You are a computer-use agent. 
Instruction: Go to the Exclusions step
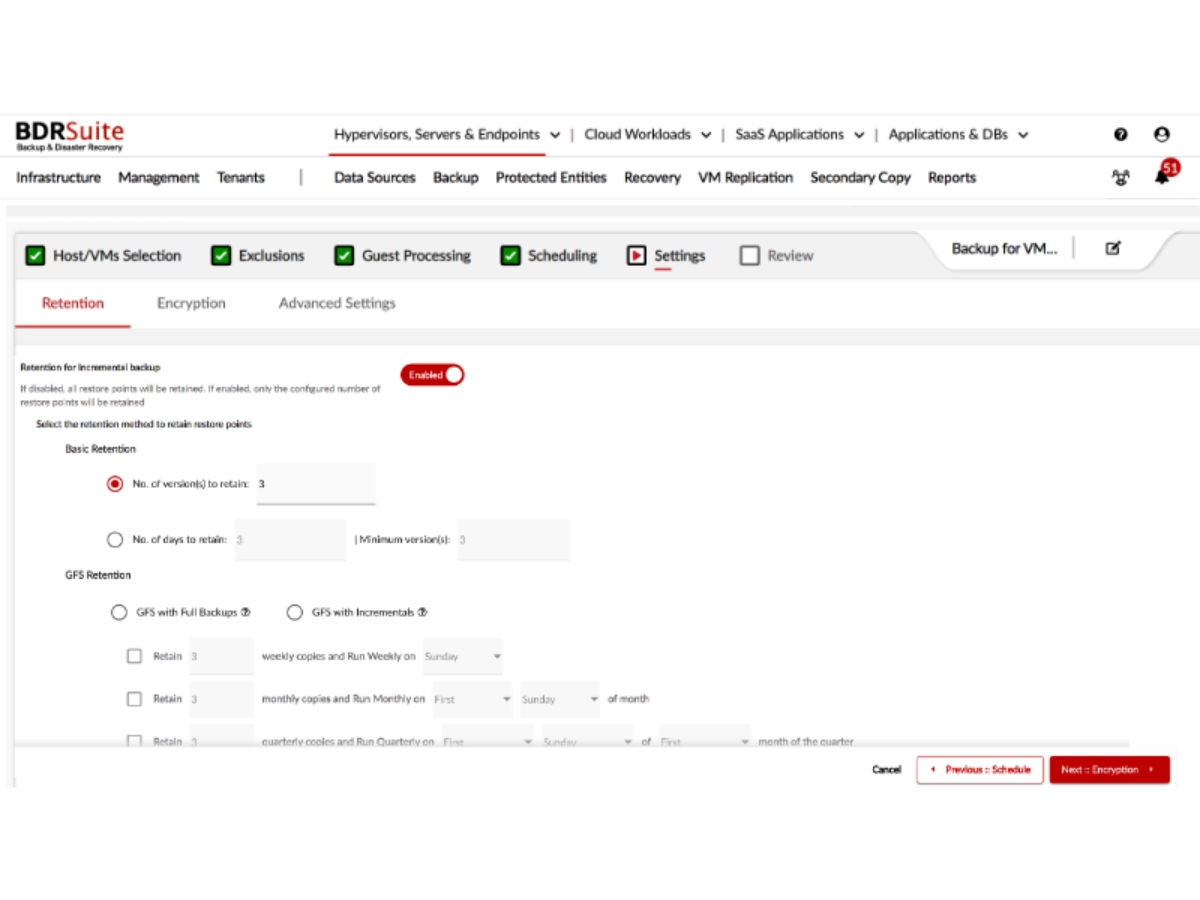pos(258,256)
